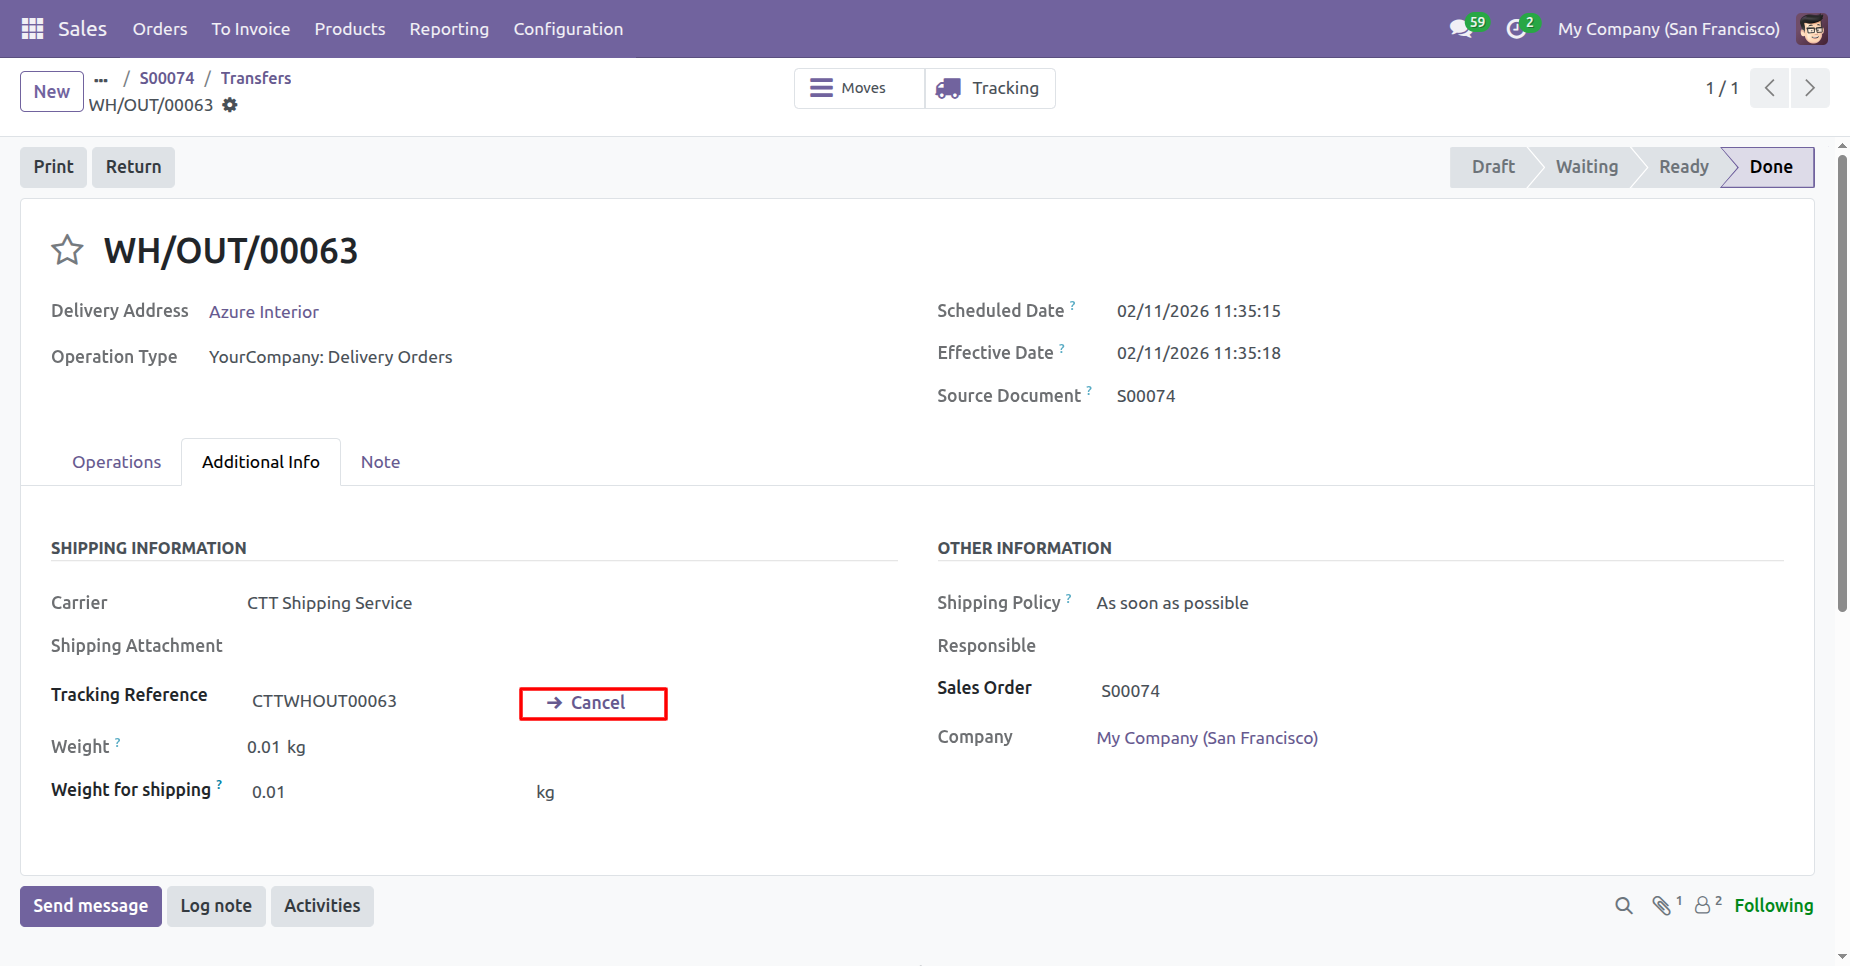
Task: Open the activities clock icon with badge 2
Action: point(1517,29)
